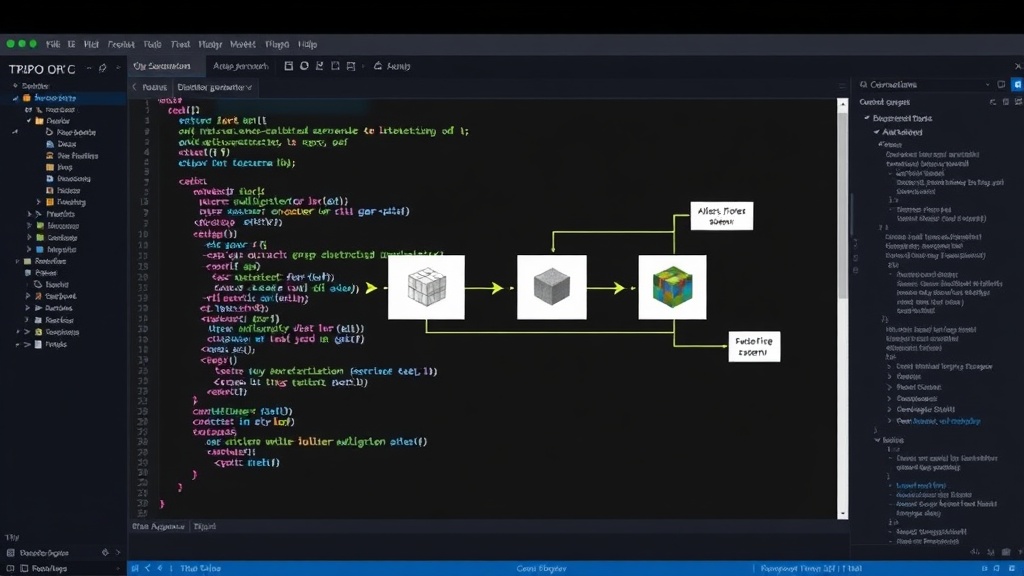Click the save disk icon in editor toolbar
The width and height of the screenshot is (1024, 576).
(351, 66)
